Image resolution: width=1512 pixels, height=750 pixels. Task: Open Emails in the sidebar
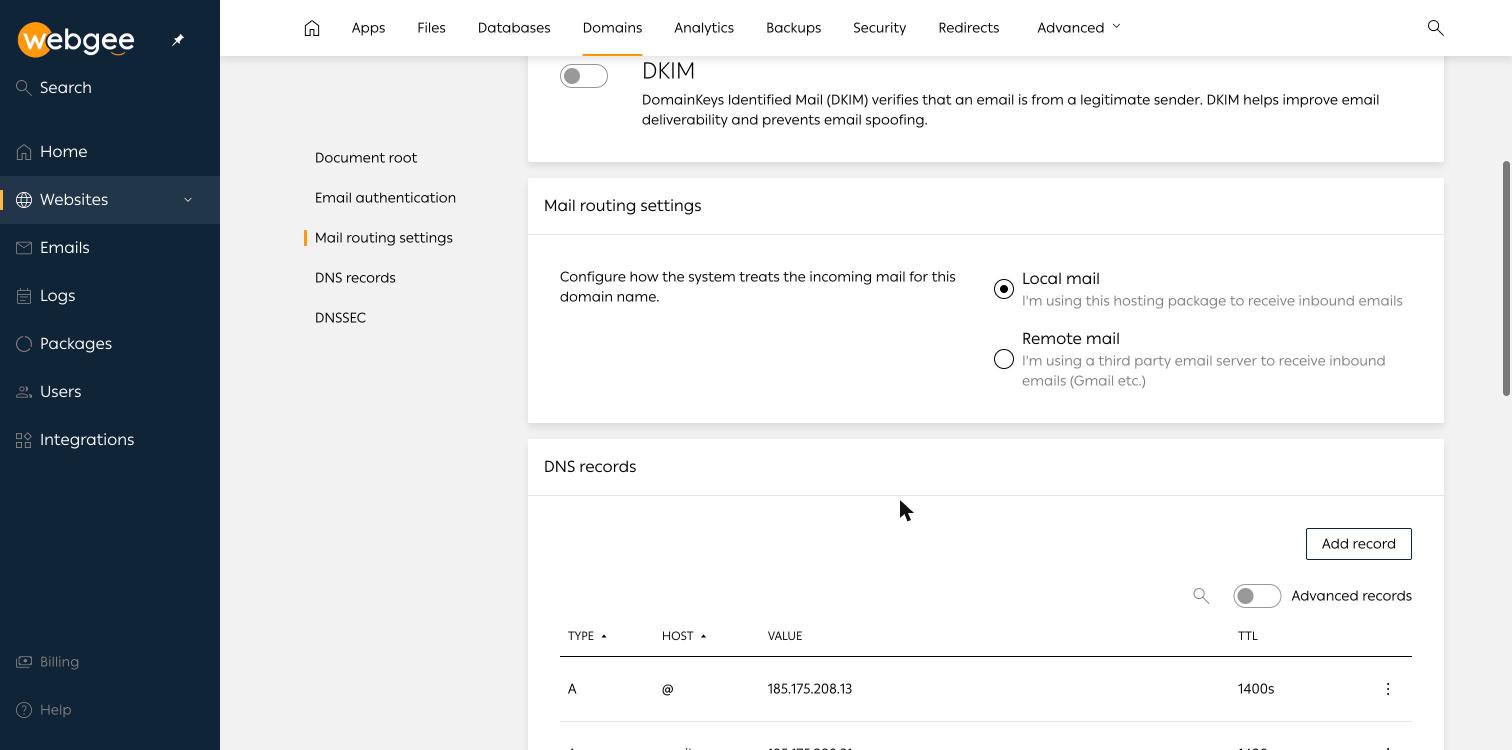point(110,248)
